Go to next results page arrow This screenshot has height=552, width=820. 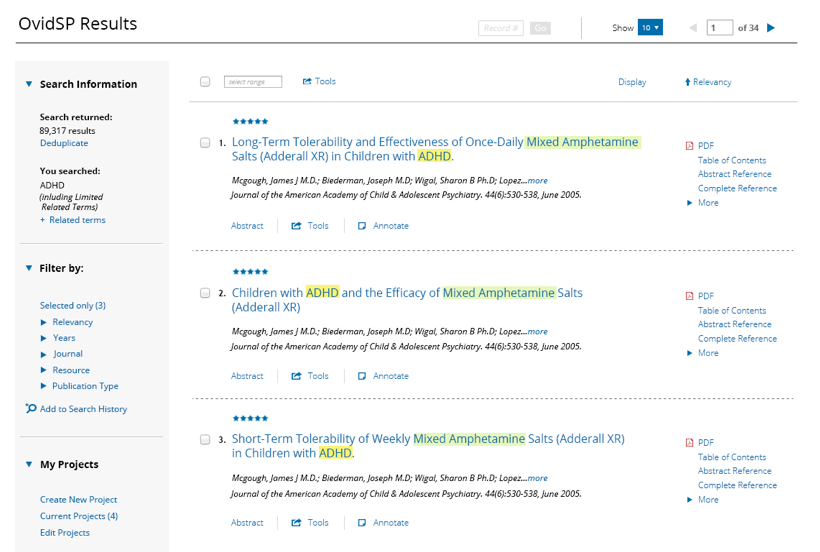coord(771,28)
